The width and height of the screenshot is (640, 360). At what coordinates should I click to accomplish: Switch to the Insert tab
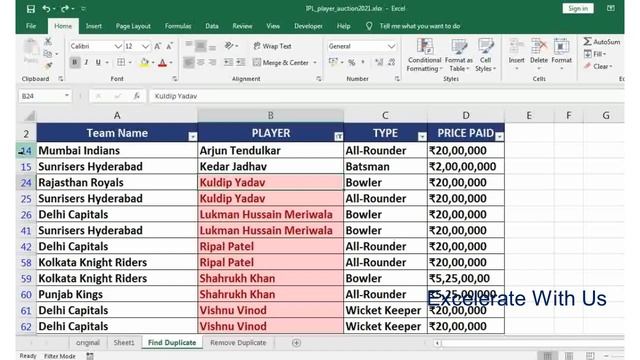[93, 26]
